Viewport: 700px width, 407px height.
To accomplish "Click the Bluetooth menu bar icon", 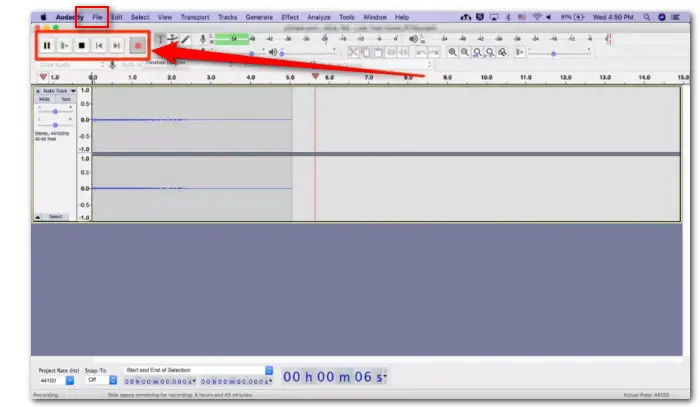I will [x=508, y=17].
